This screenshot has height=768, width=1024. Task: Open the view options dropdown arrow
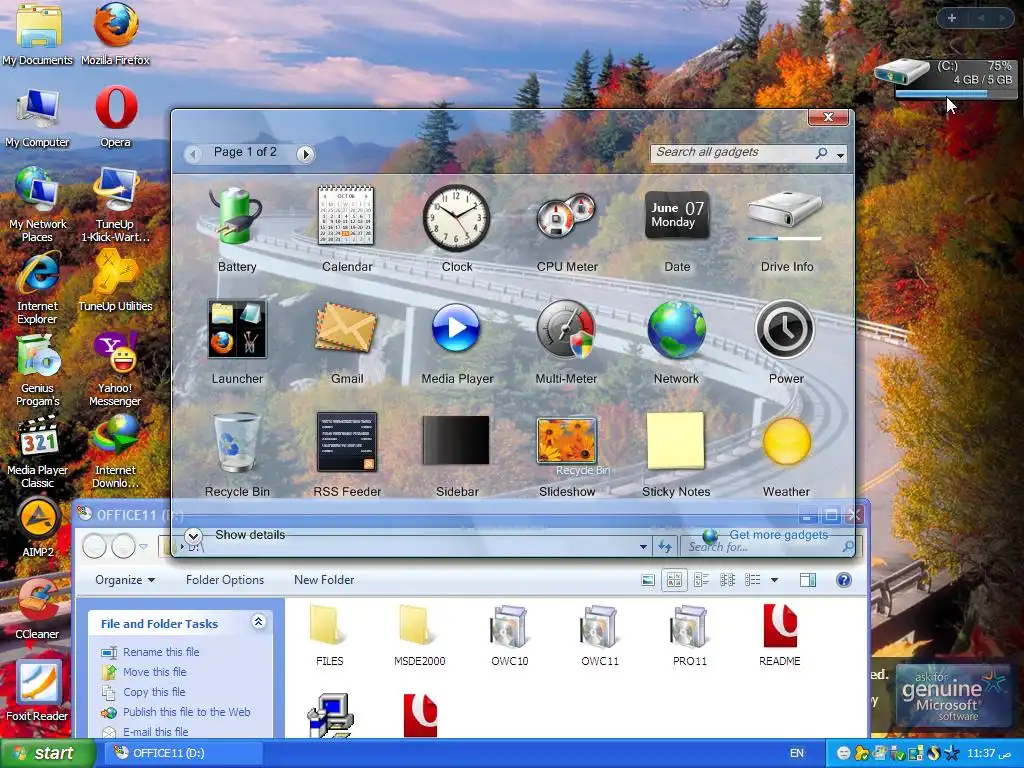775,580
